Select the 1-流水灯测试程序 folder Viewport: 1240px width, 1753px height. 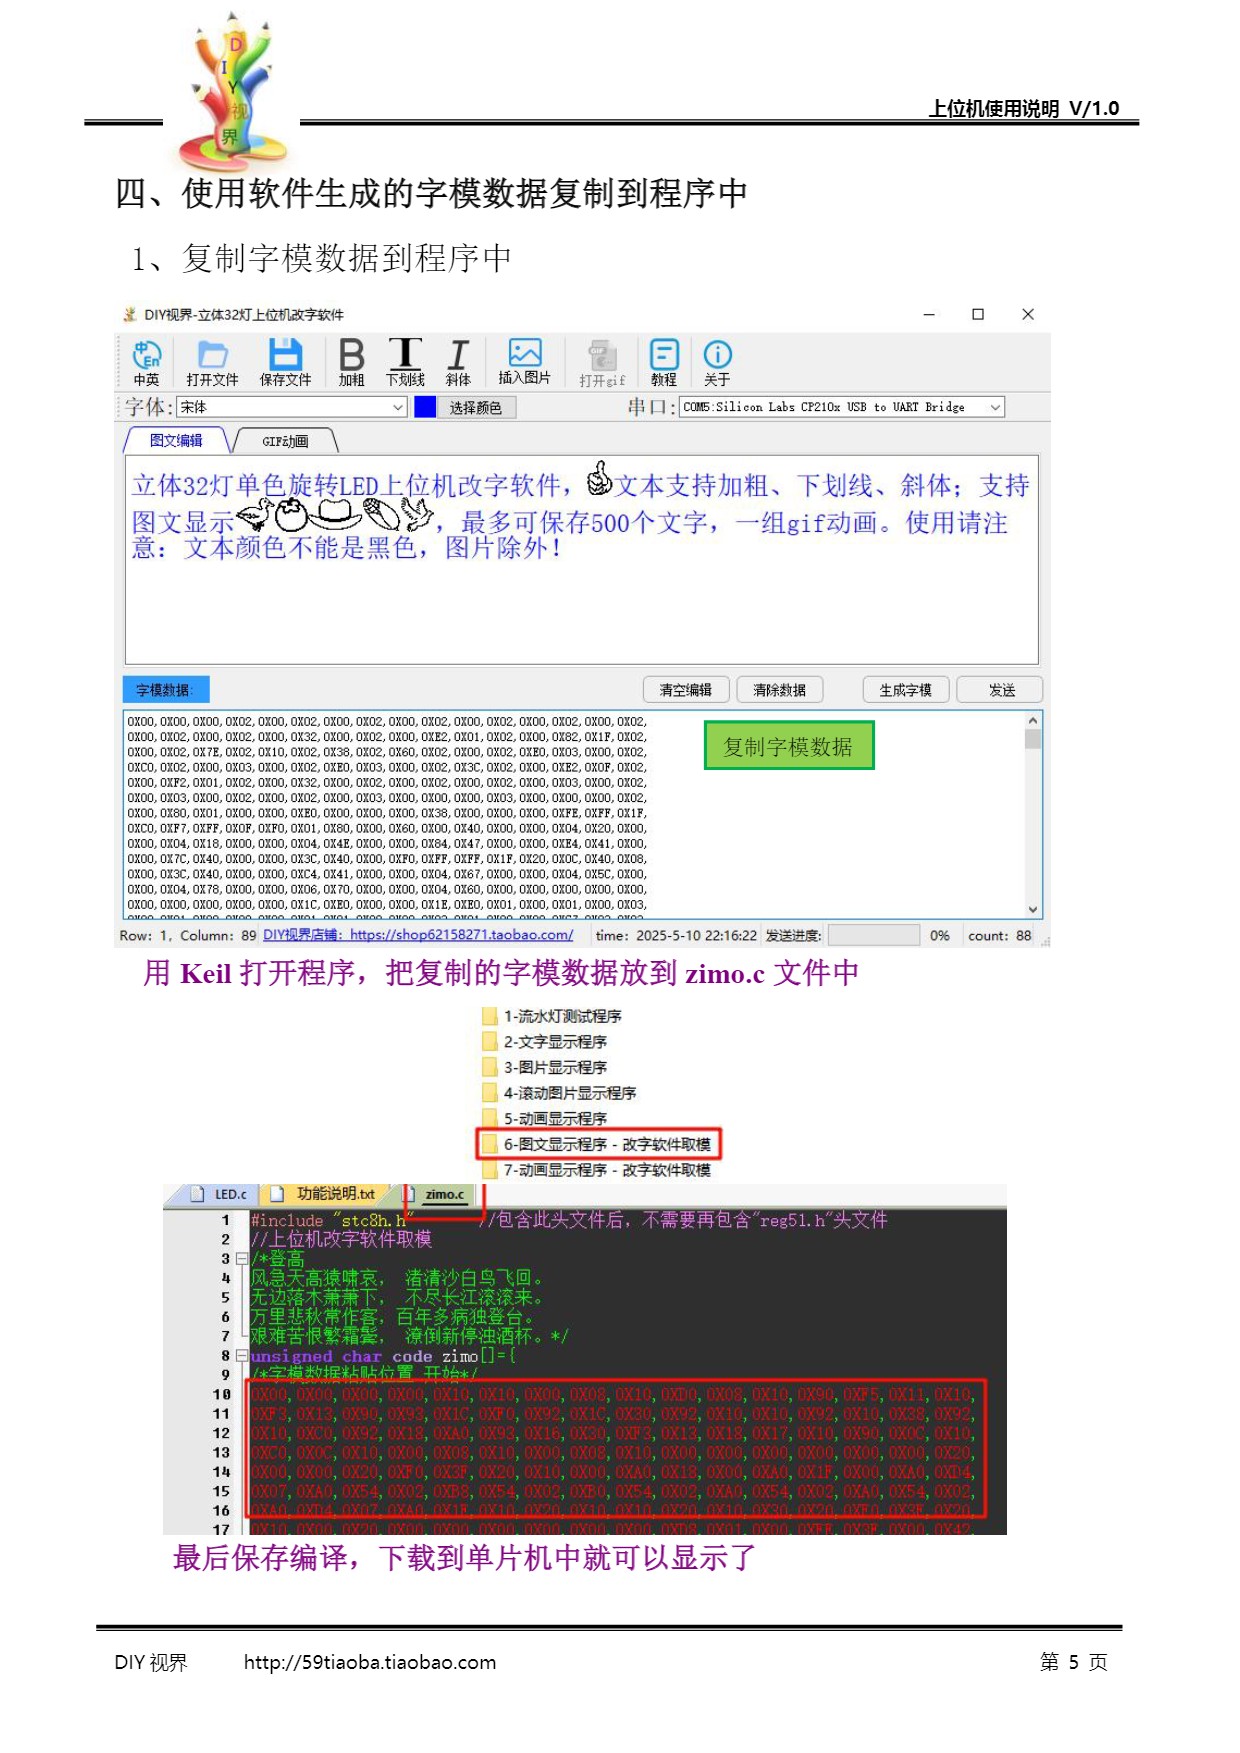coord(551,1016)
